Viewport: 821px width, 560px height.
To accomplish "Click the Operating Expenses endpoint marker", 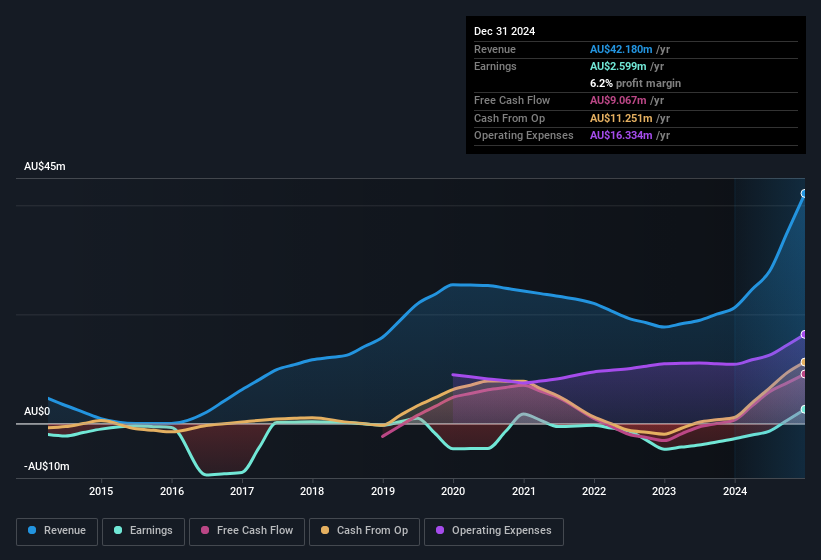I will pos(804,334).
